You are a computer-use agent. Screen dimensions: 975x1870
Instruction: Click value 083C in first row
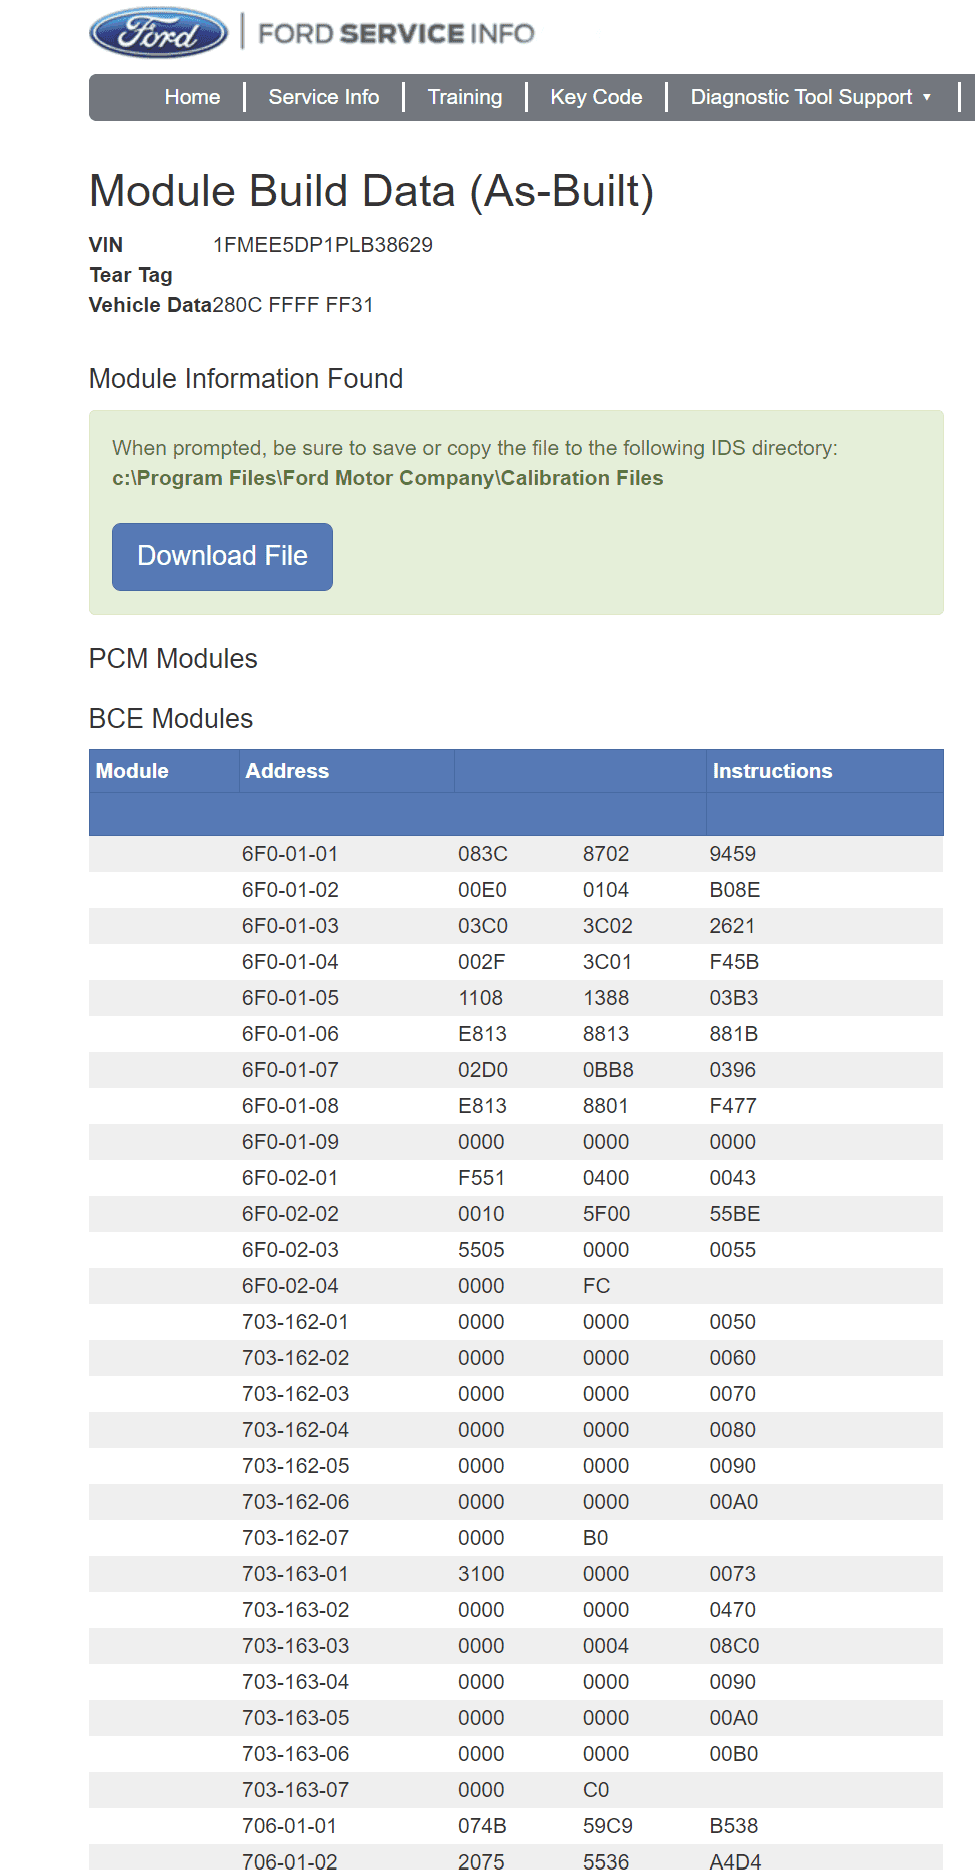483,854
